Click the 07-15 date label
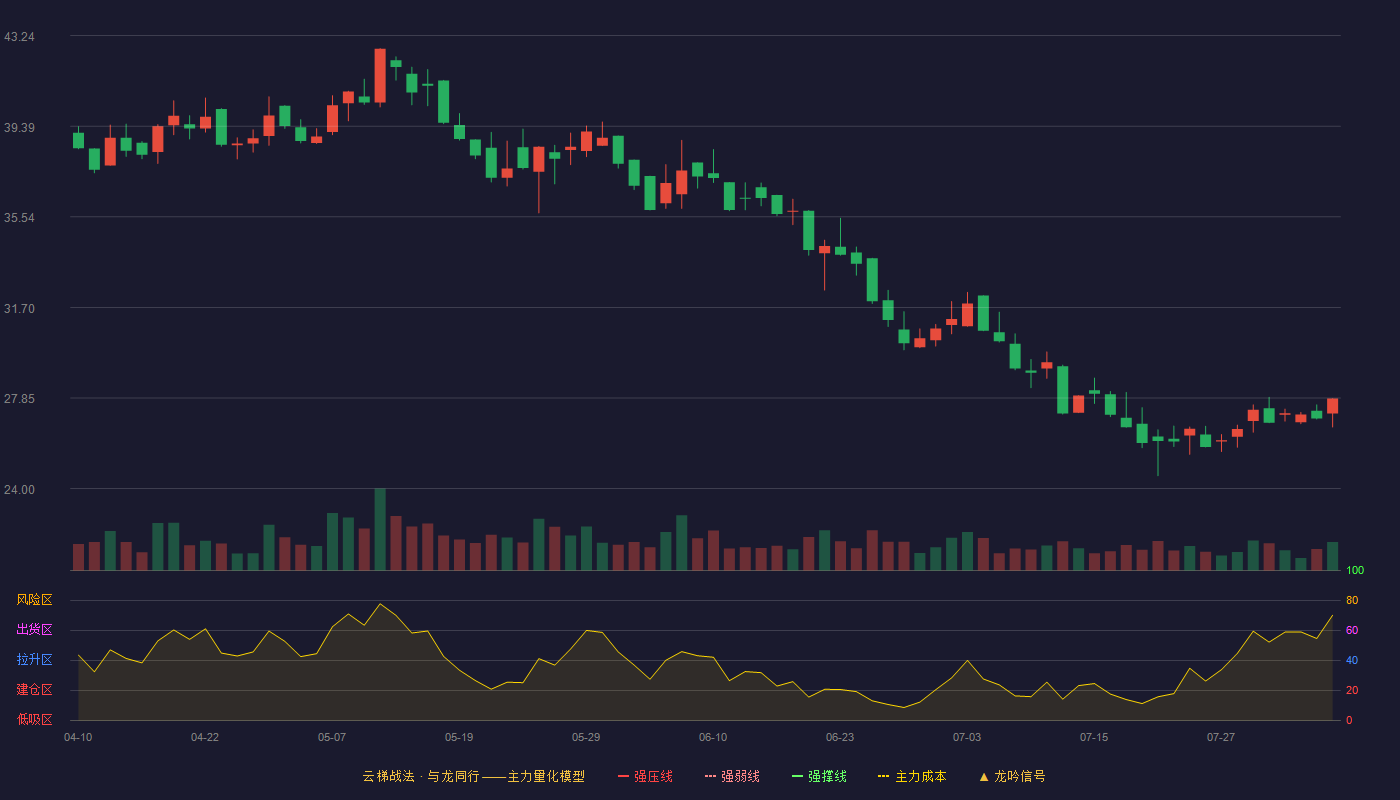 (x=1094, y=737)
